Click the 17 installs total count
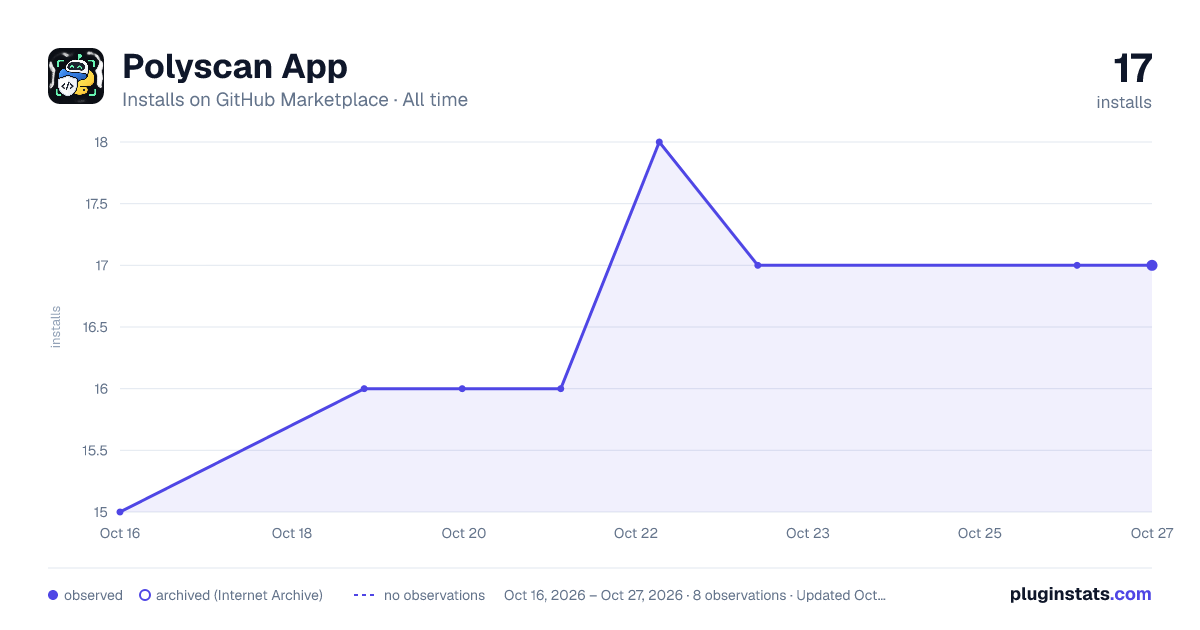 pos(1132,69)
